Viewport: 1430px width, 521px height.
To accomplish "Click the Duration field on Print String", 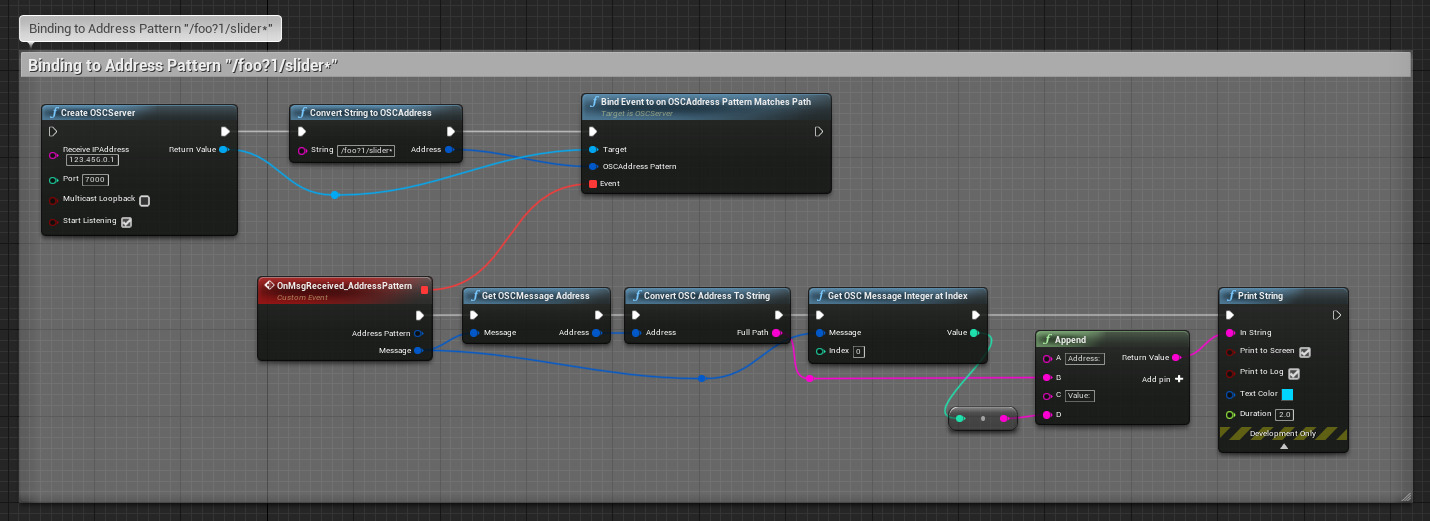I will [1284, 414].
